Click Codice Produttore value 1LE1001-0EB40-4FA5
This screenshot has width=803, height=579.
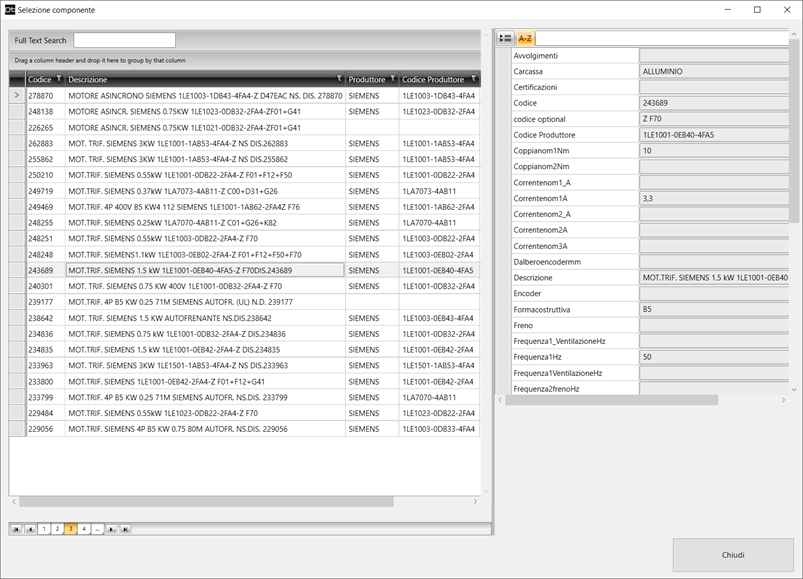pyautogui.click(x=714, y=135)
